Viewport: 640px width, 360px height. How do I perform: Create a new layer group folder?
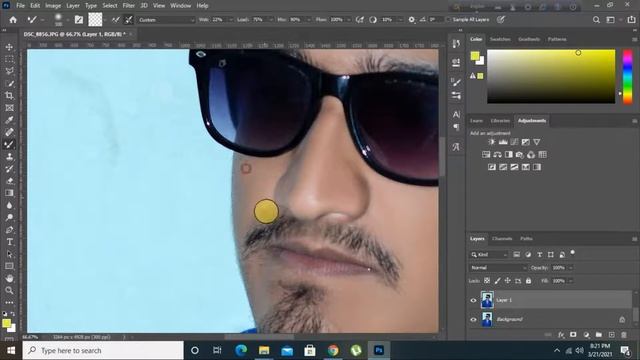coord(598,335)
